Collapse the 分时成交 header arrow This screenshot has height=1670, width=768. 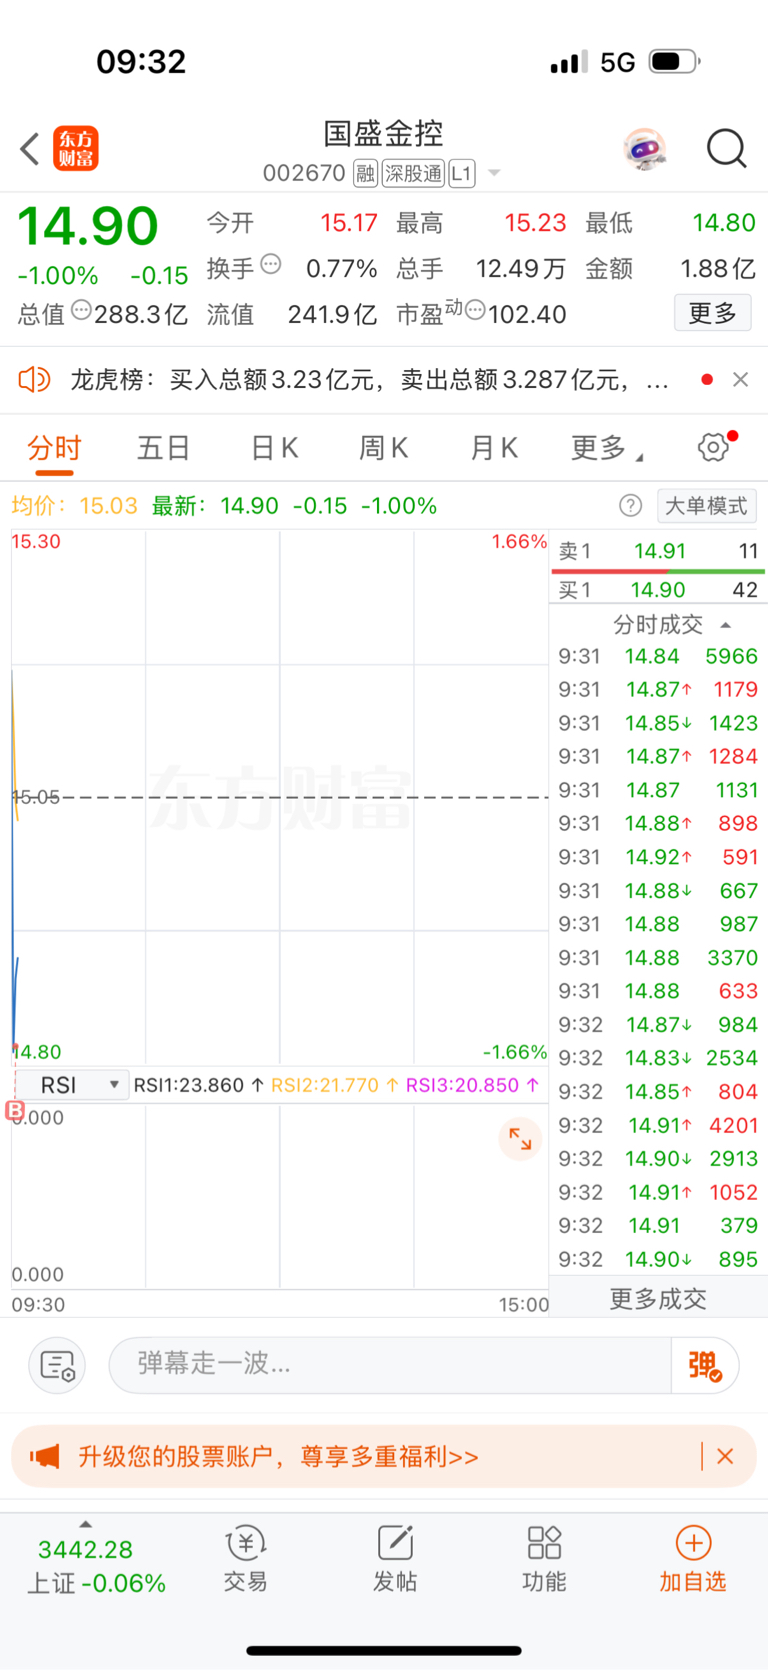tap(726, 625)
